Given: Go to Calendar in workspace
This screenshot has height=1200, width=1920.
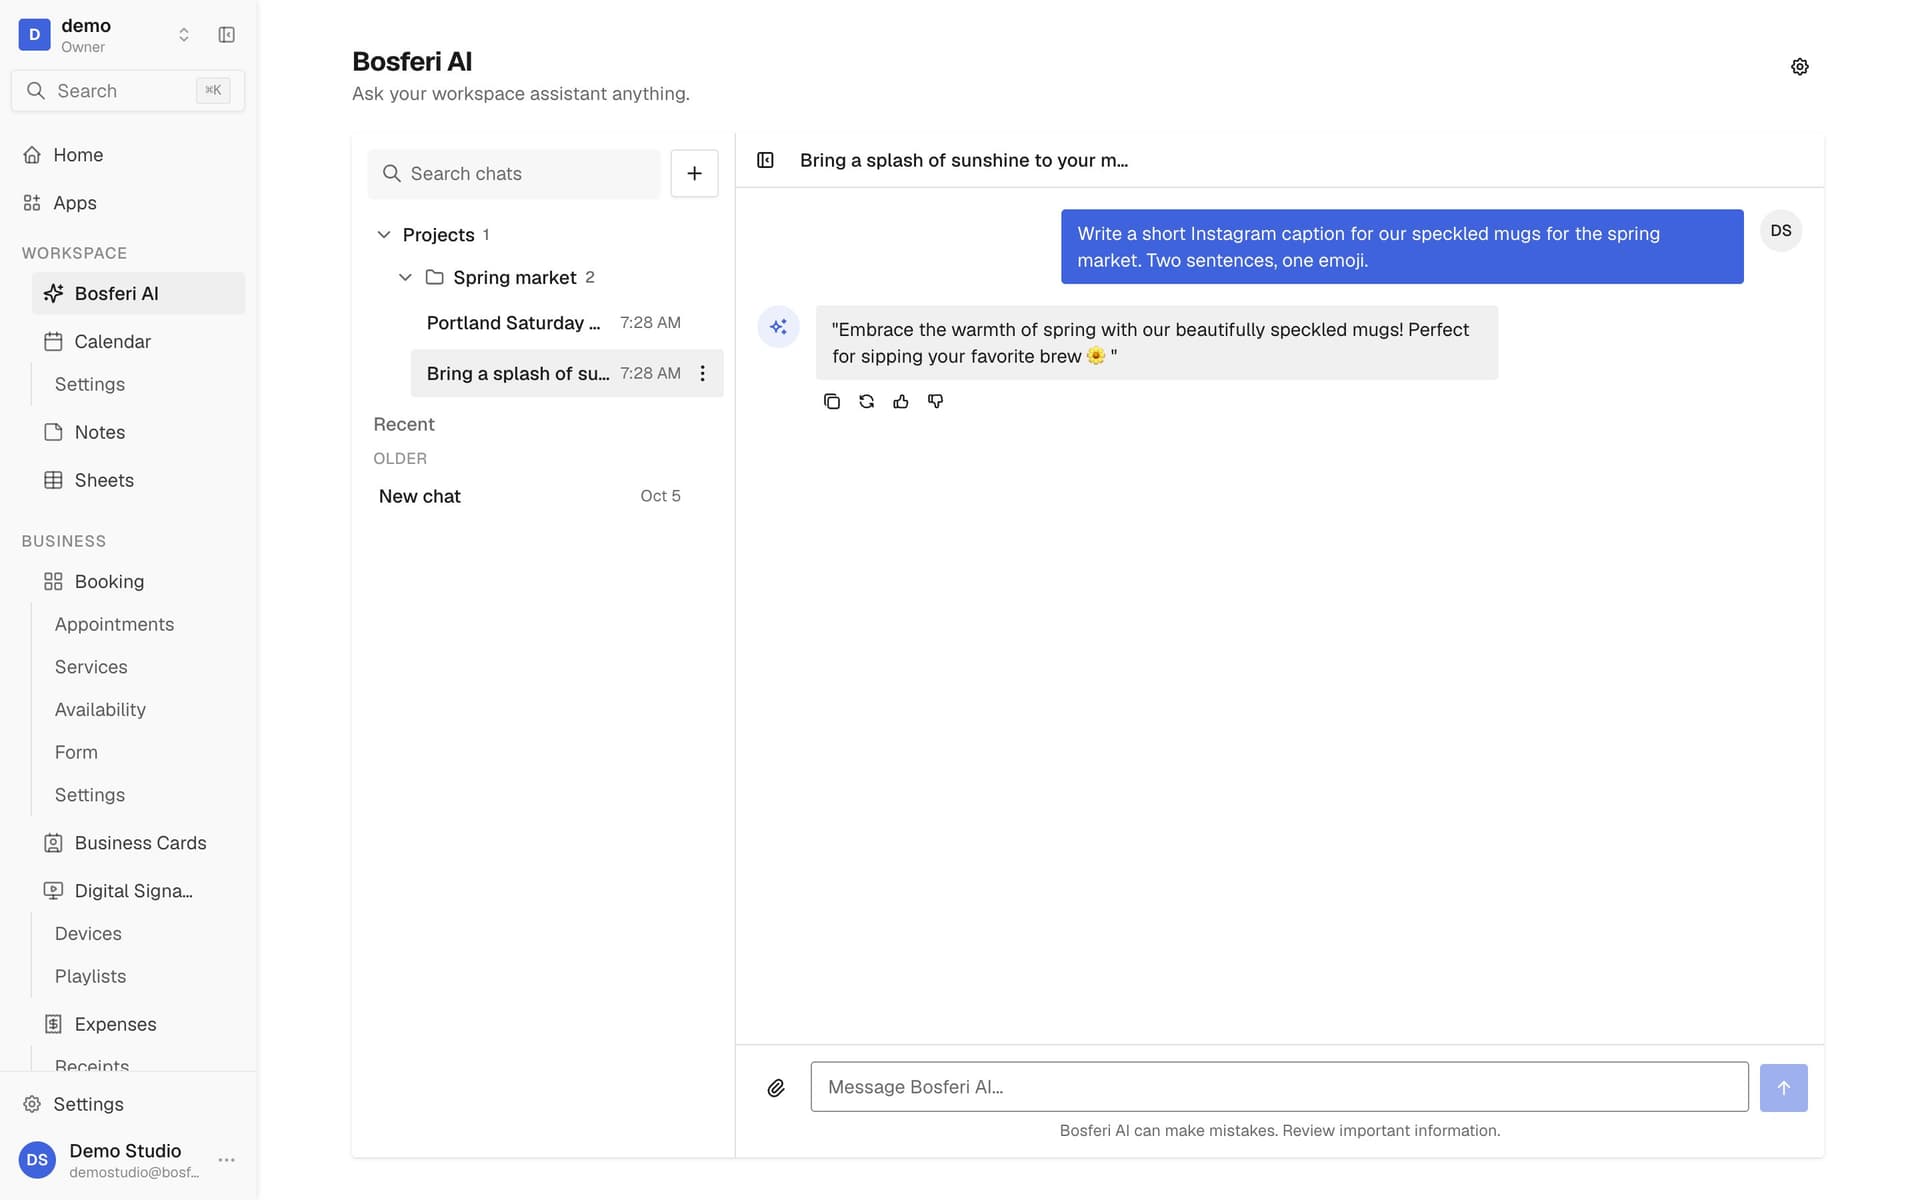Looking at the screenshot, I should coord(138,341).
